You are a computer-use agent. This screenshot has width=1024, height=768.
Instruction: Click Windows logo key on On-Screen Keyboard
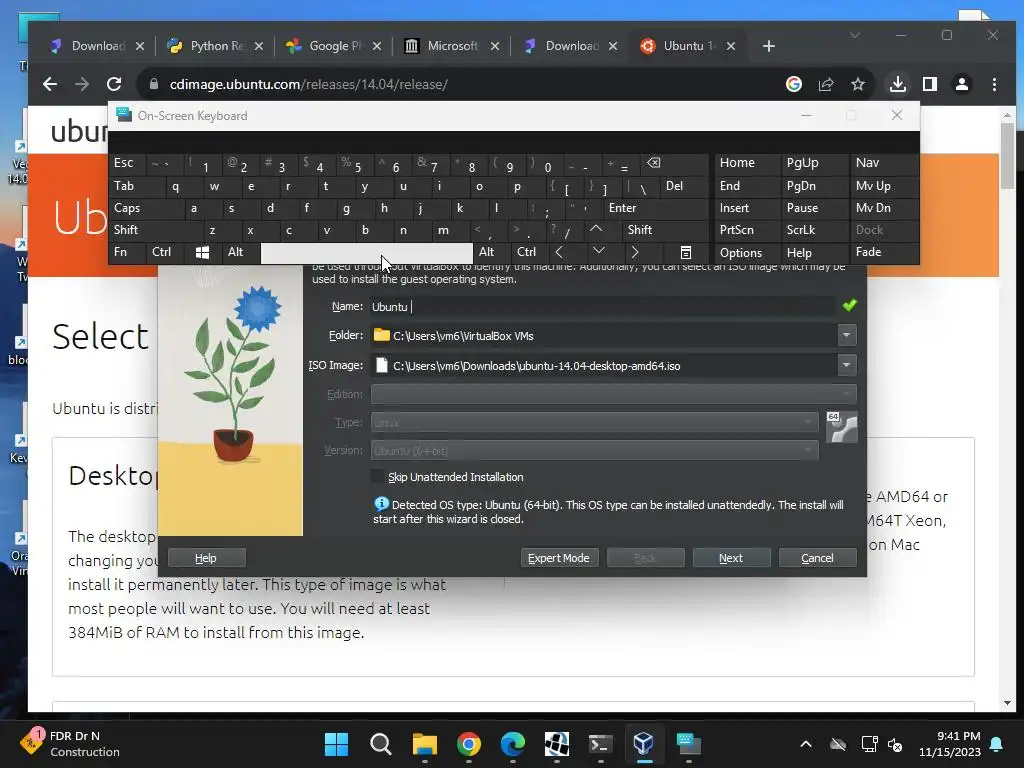tap(202, 253)
